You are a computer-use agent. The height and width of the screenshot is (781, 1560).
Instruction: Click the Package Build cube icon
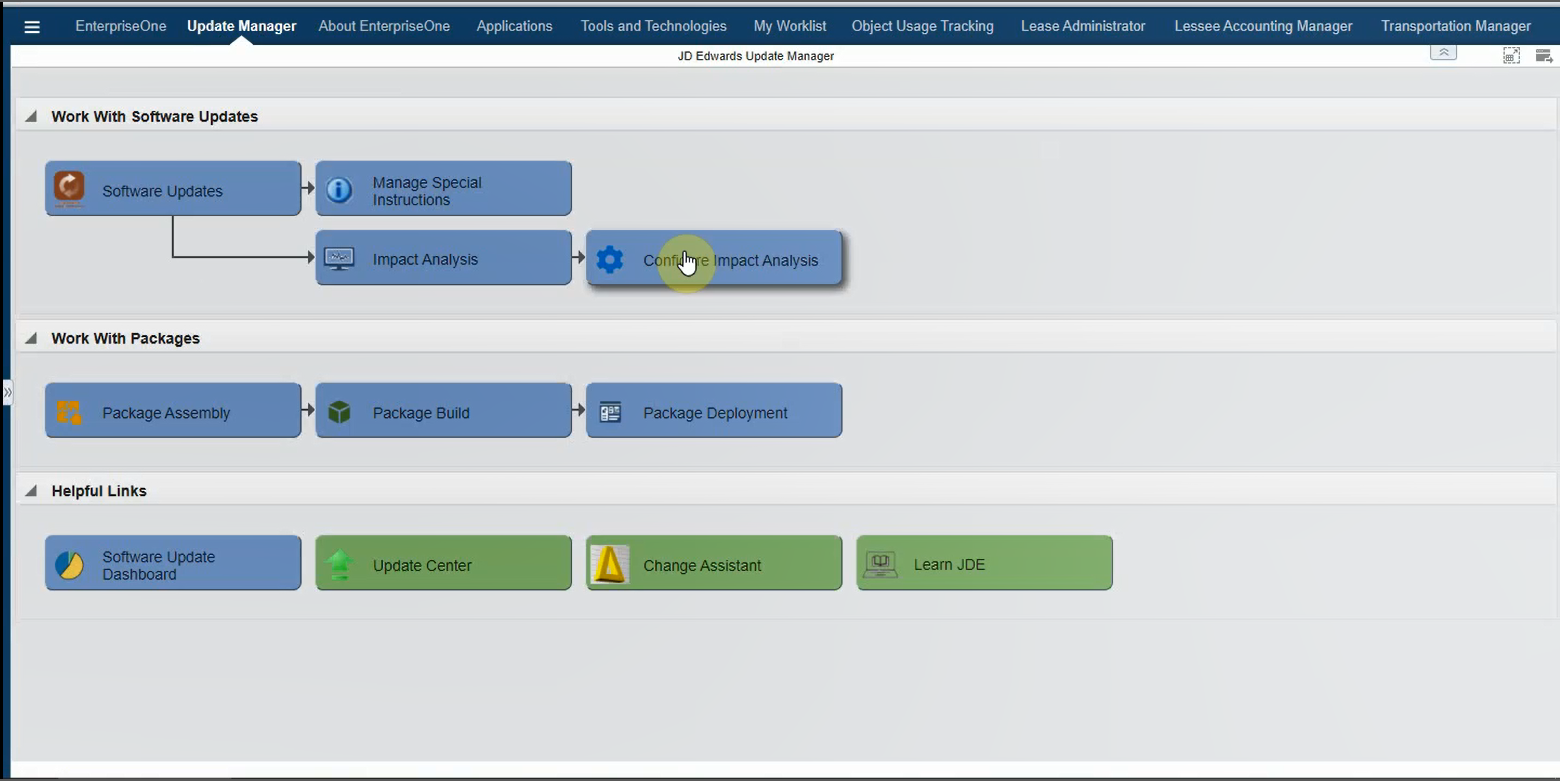pos(339,412)
